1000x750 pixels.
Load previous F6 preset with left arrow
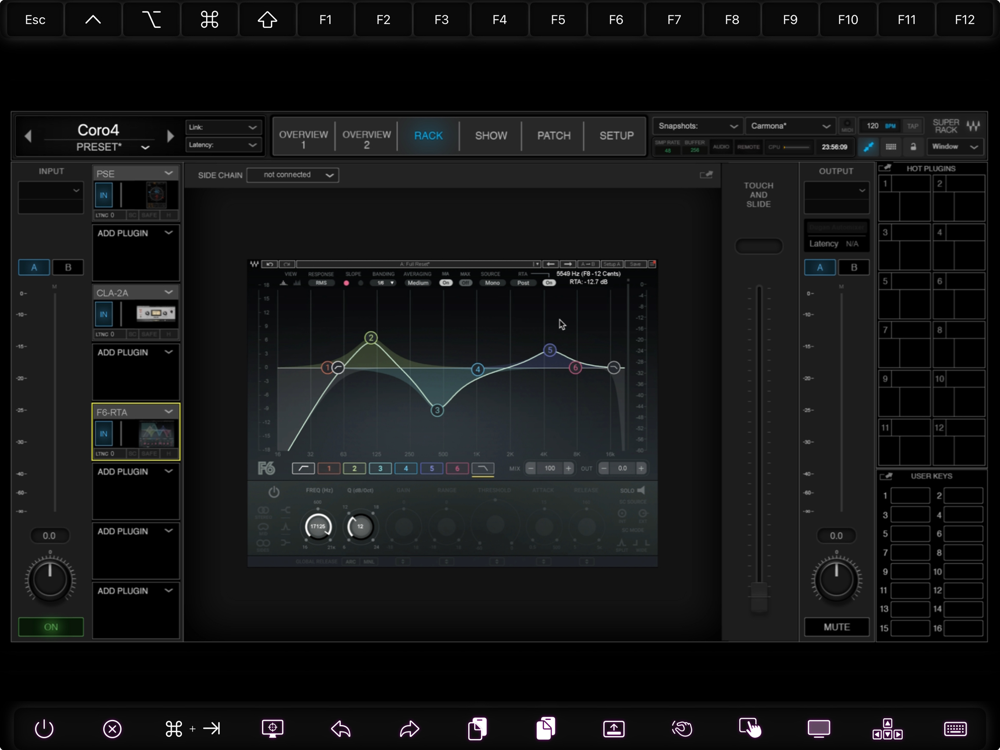click(x=550, y=264)
